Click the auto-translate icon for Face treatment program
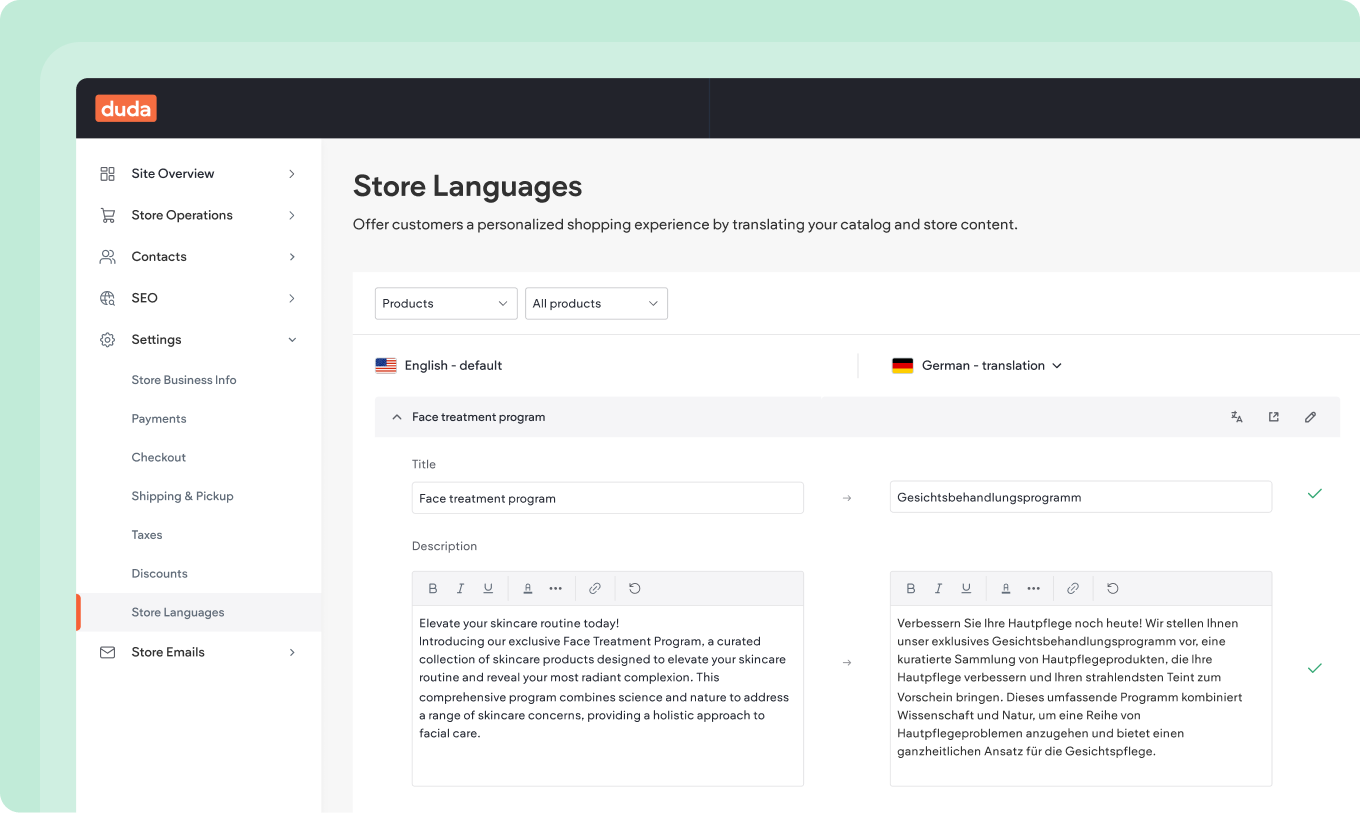 [x=1237, y=416]
